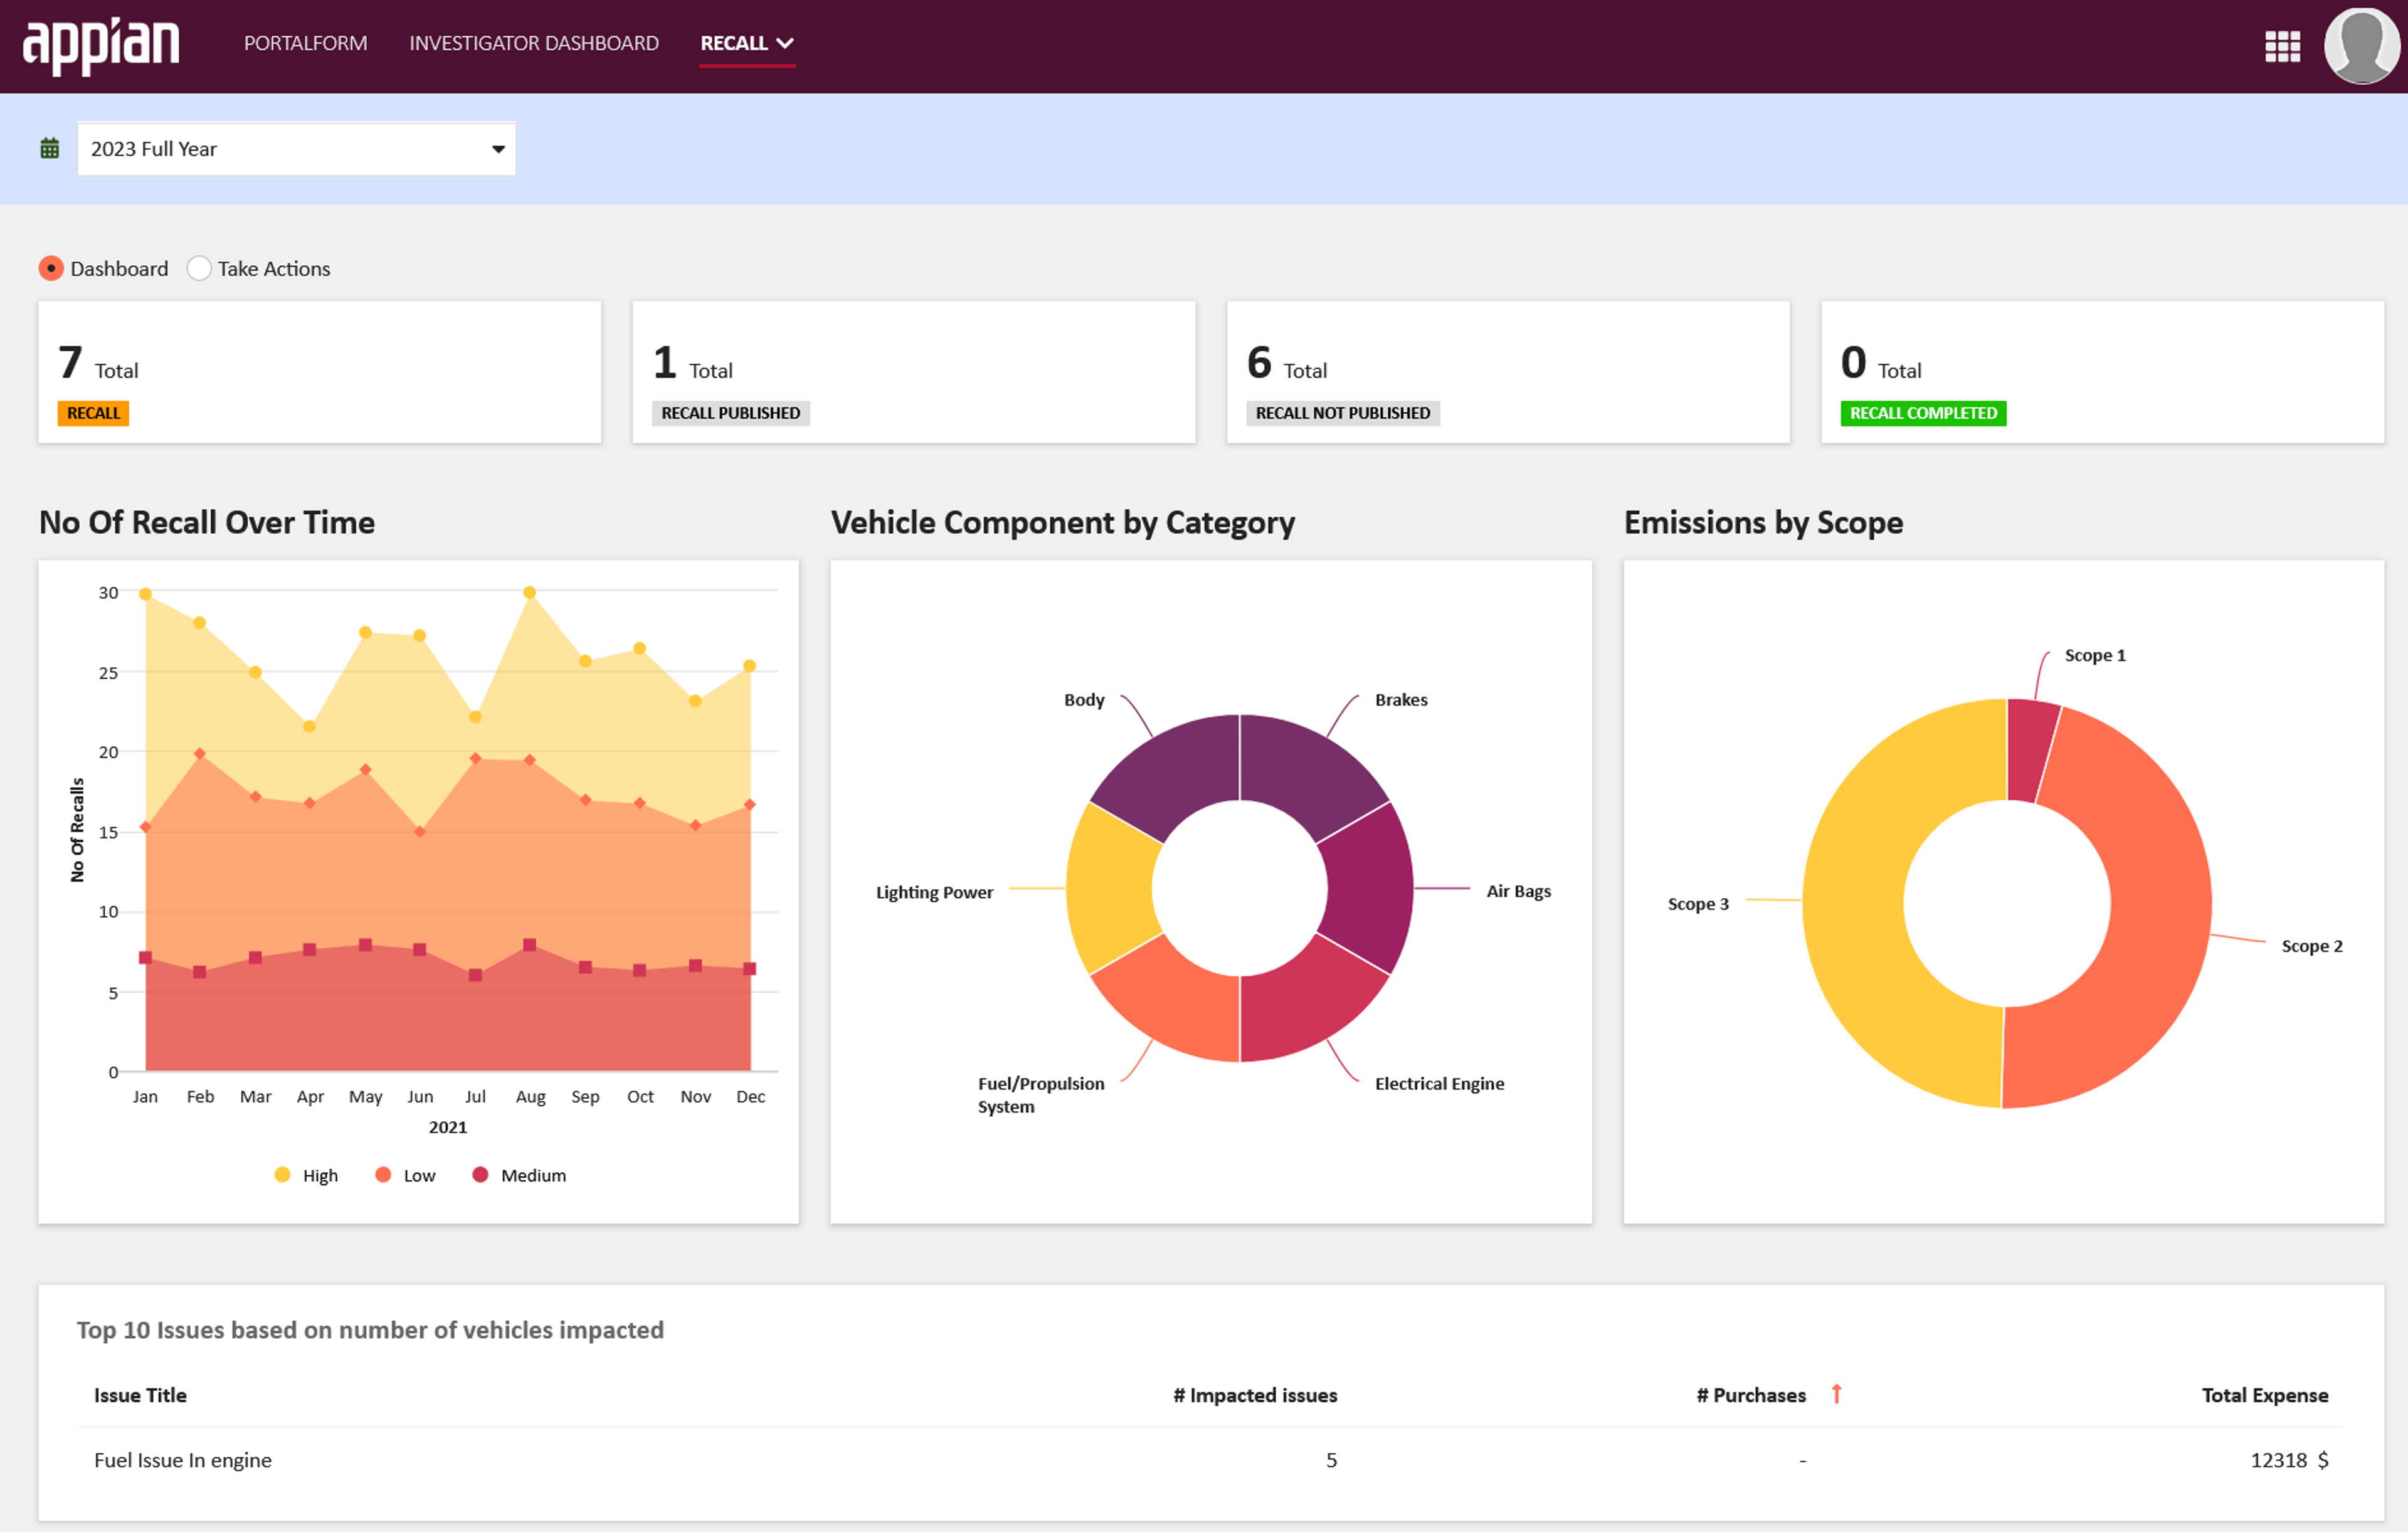
Task: Click the Lighting Power chart label
Action: (934, 892)
